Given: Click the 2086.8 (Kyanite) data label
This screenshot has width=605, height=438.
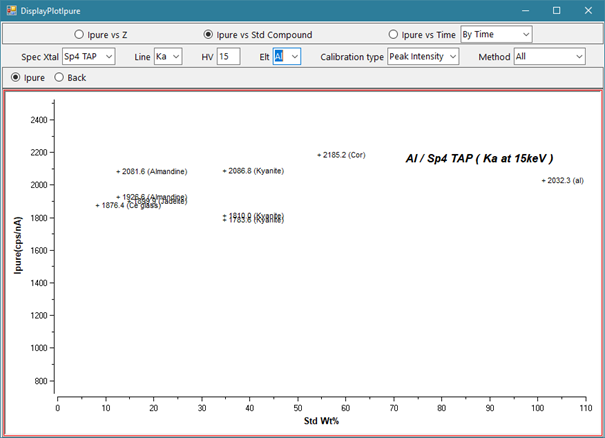Looking at the screenshot, I should click(256, 171).
